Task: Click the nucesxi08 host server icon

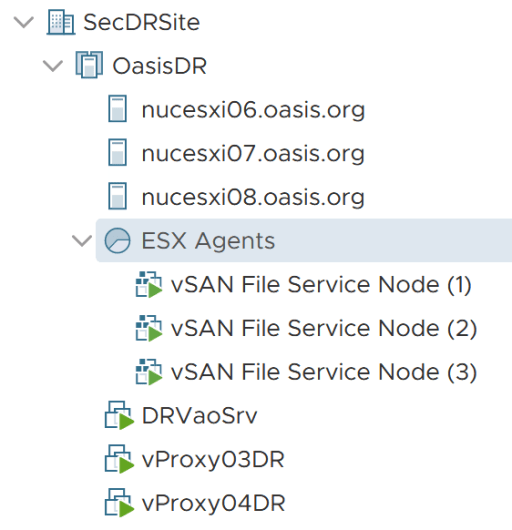Action: [x=117, y=196]
